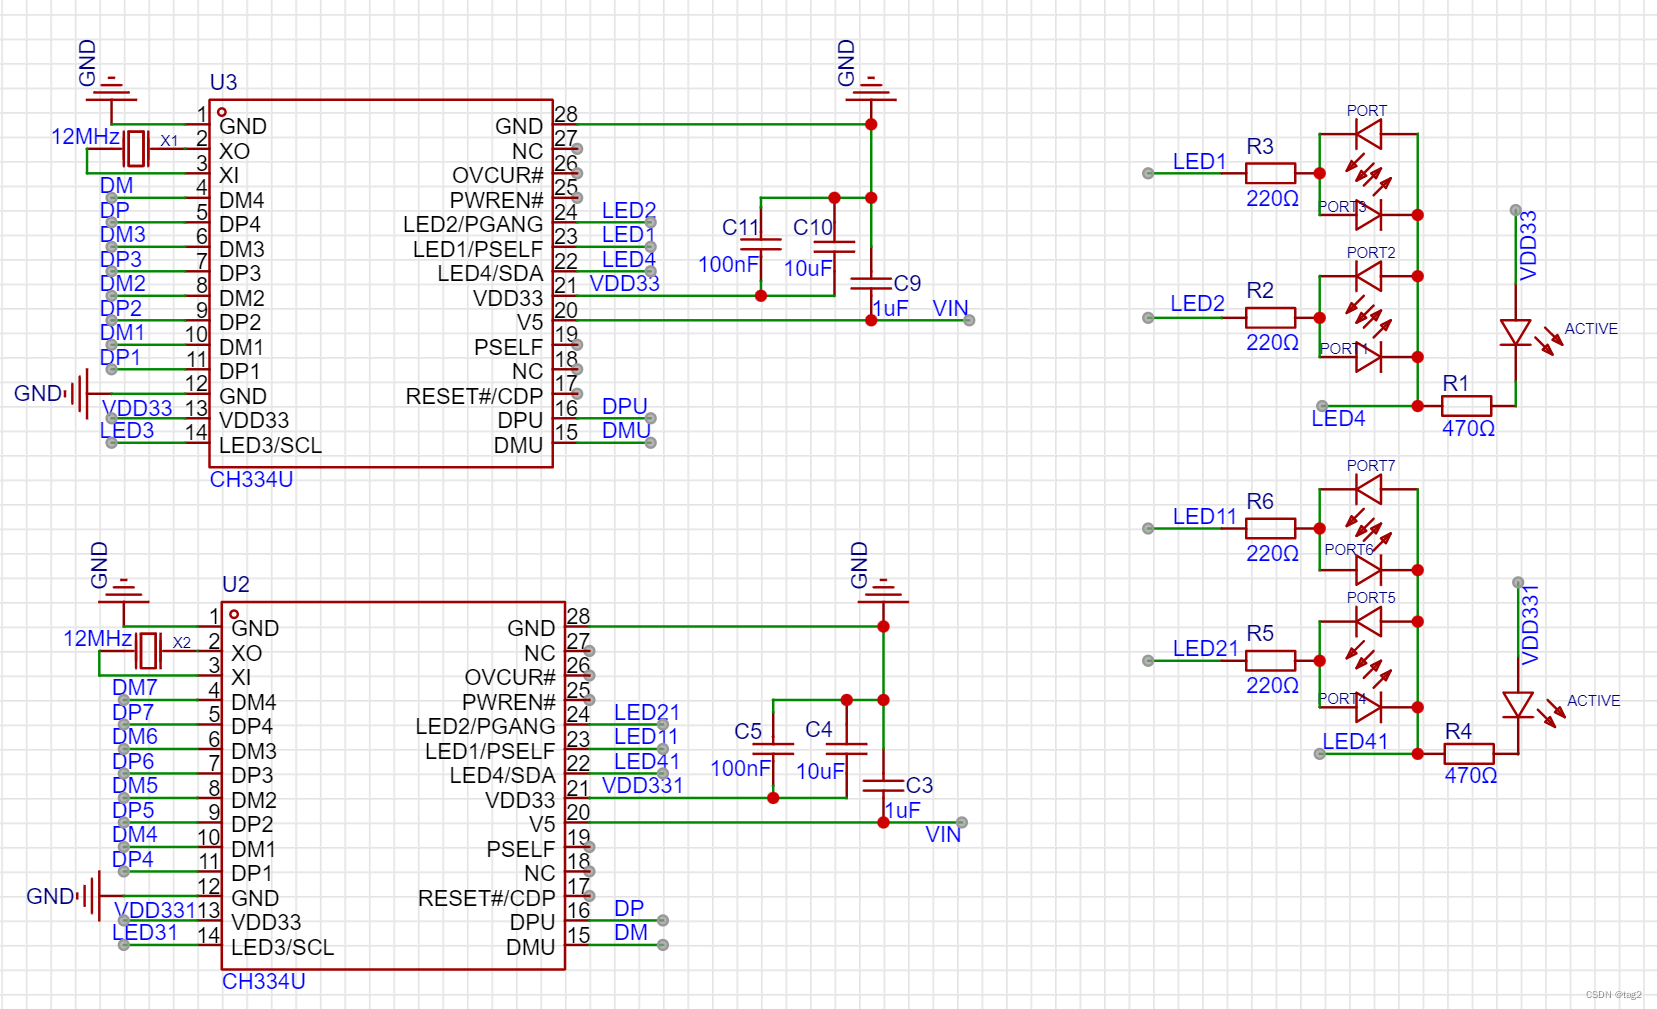Click the LED2 wire endpoint left of R2
The width and height of the screenshot is (1657, 1009).
point(1148,318)
